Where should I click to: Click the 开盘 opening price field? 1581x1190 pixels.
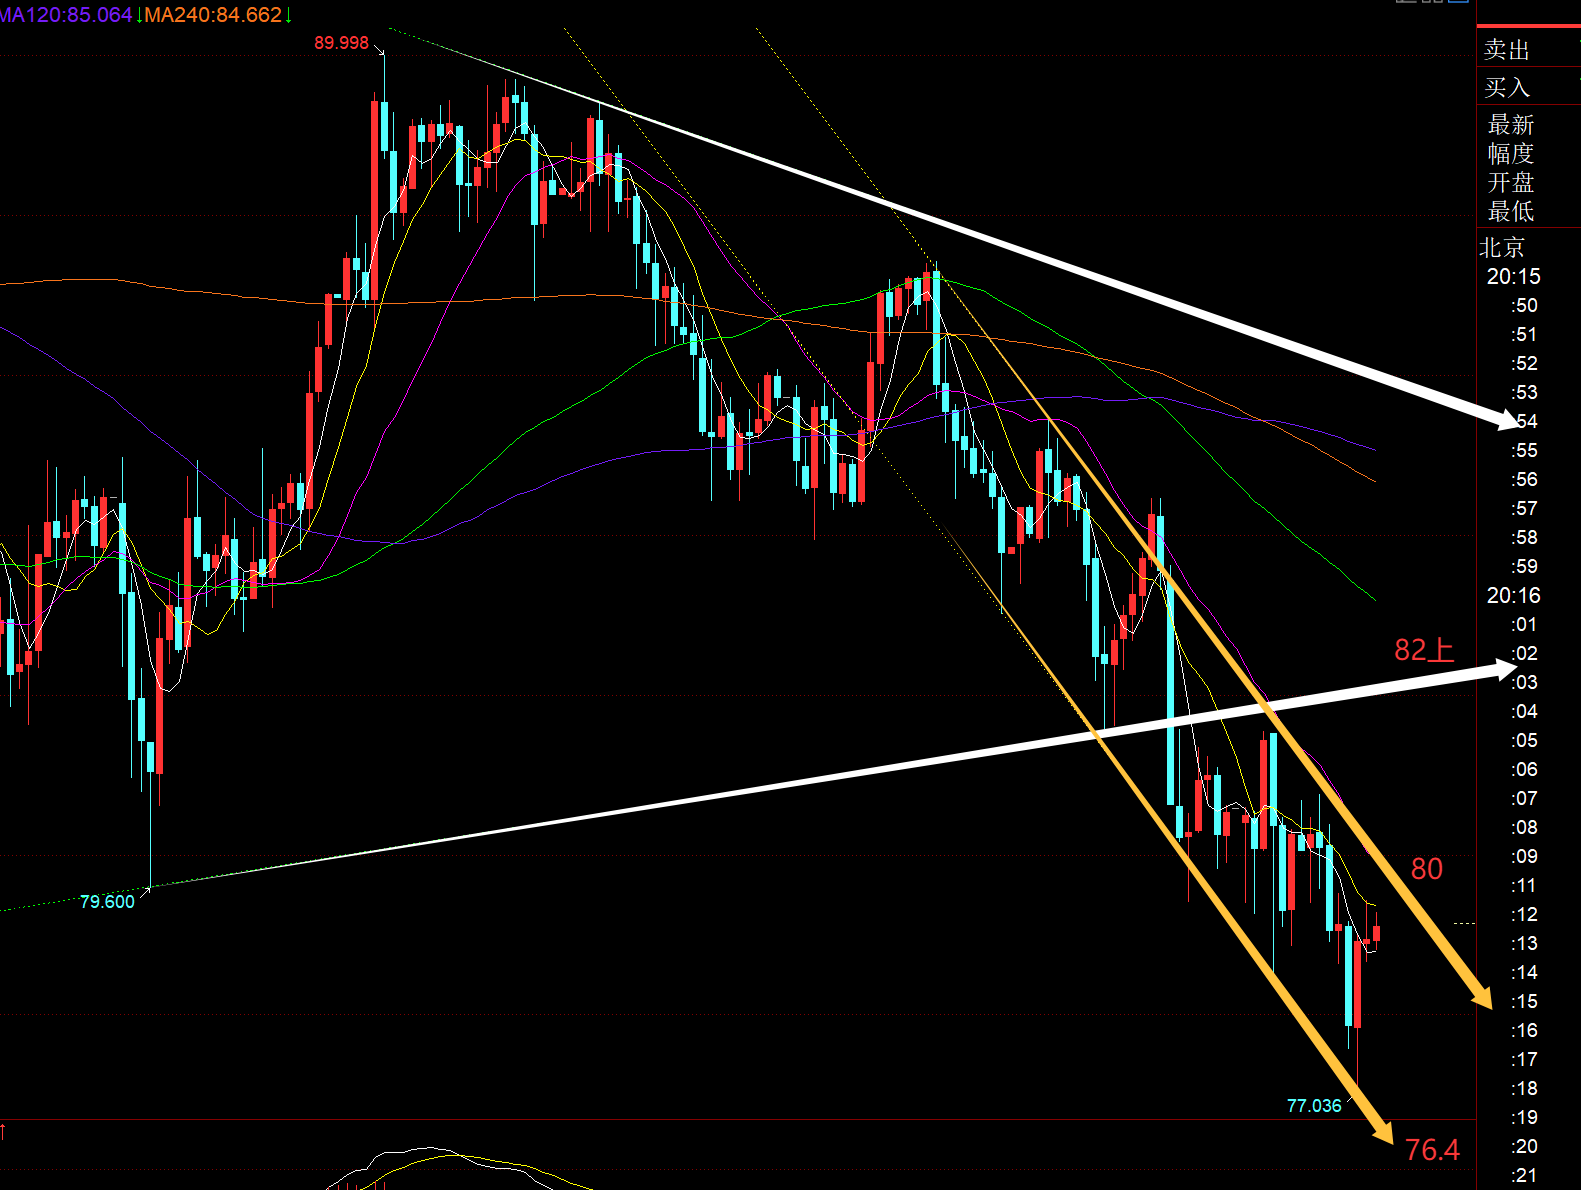point(1510,183)
